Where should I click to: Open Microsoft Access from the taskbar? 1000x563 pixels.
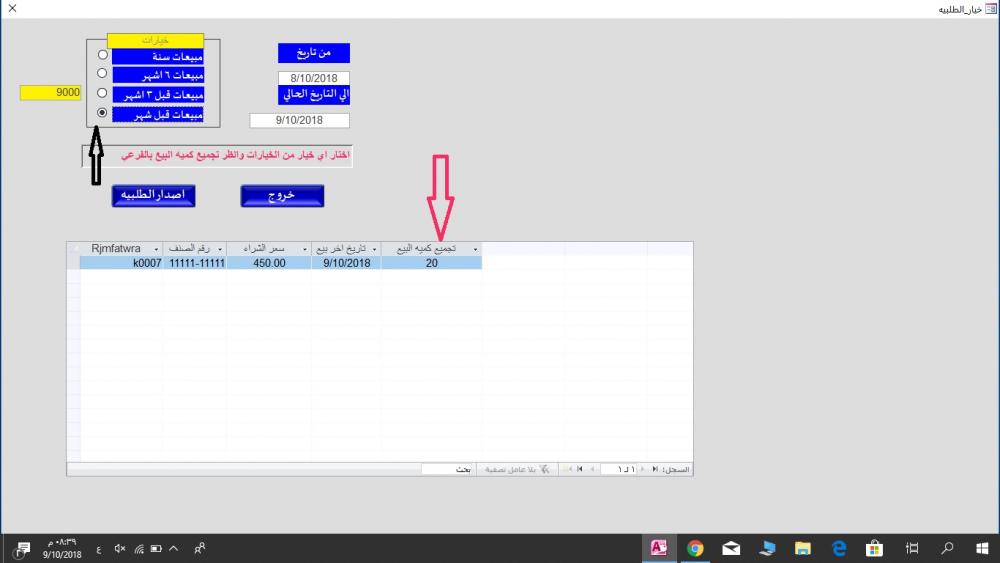(x=658, y=548)
